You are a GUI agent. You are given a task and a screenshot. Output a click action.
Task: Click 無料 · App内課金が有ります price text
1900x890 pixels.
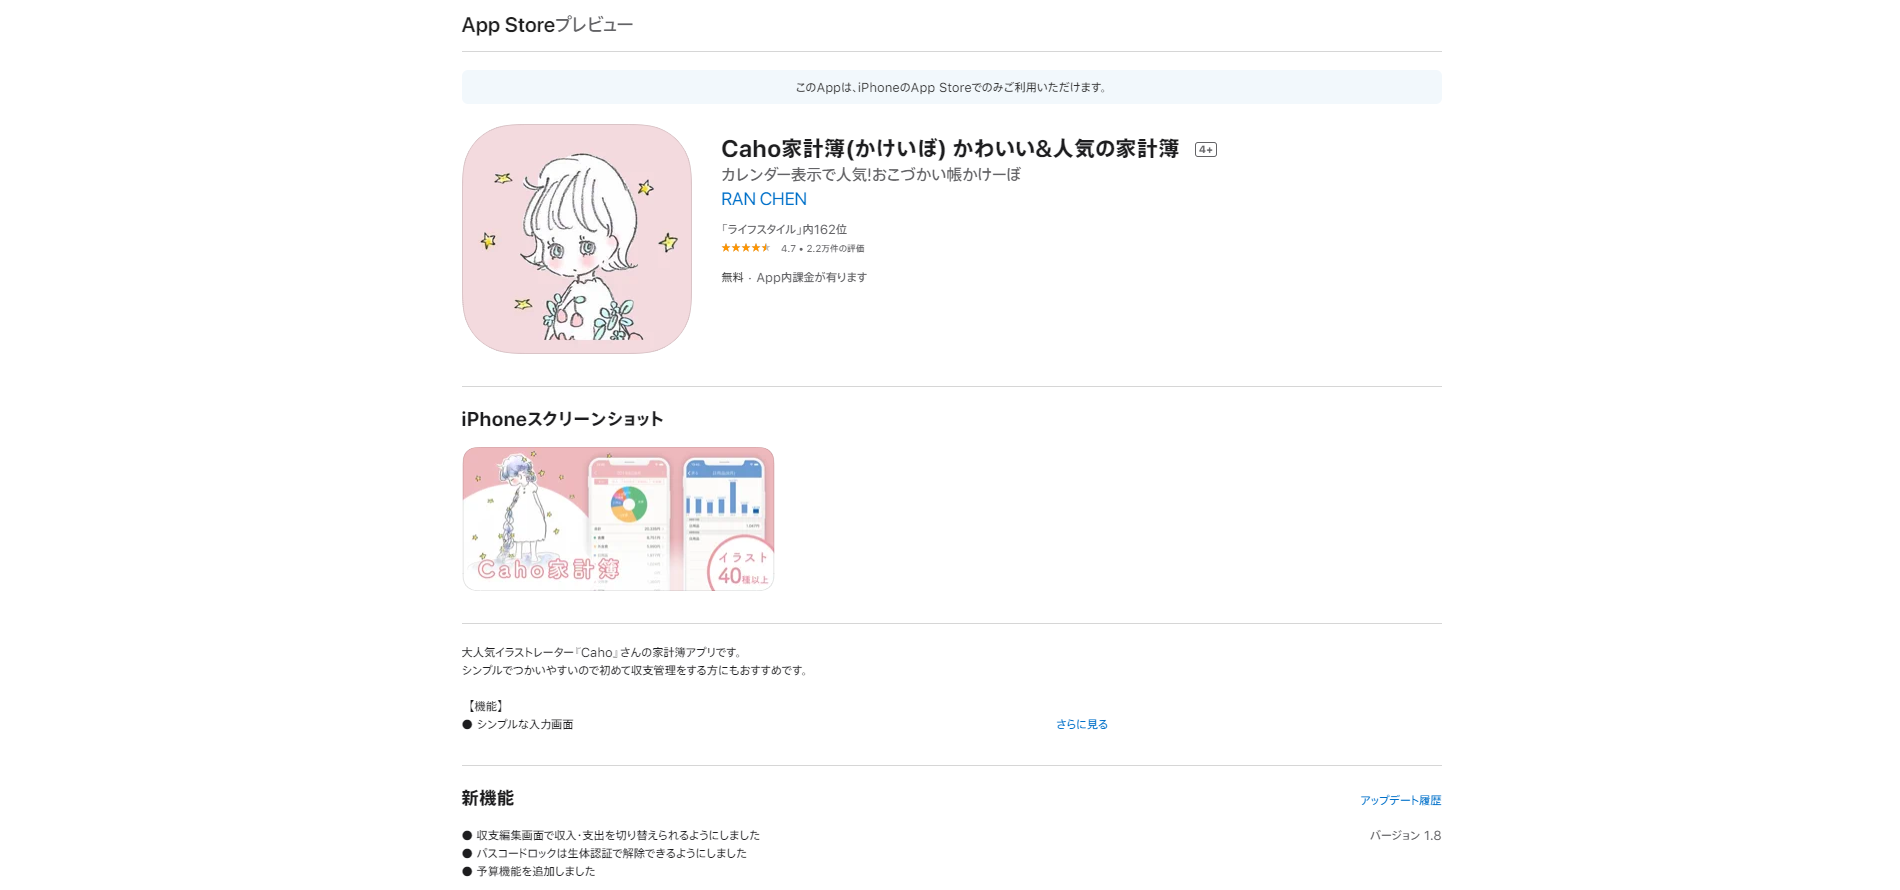tap(794, 278)
